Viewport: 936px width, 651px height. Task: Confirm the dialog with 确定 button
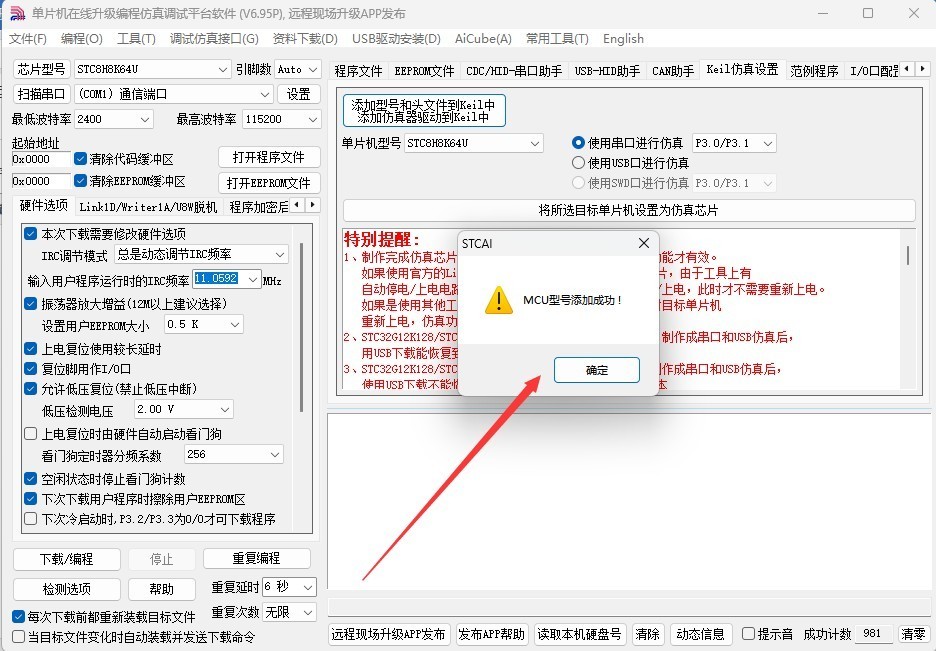(596, 370)
